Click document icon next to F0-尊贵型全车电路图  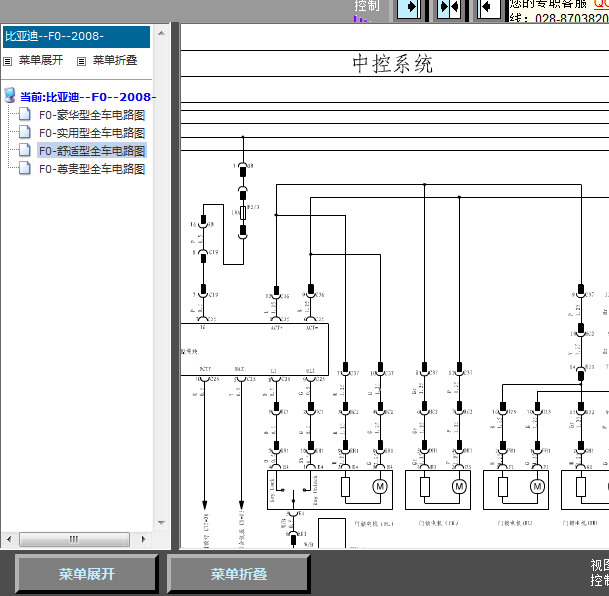coord(25,168)
